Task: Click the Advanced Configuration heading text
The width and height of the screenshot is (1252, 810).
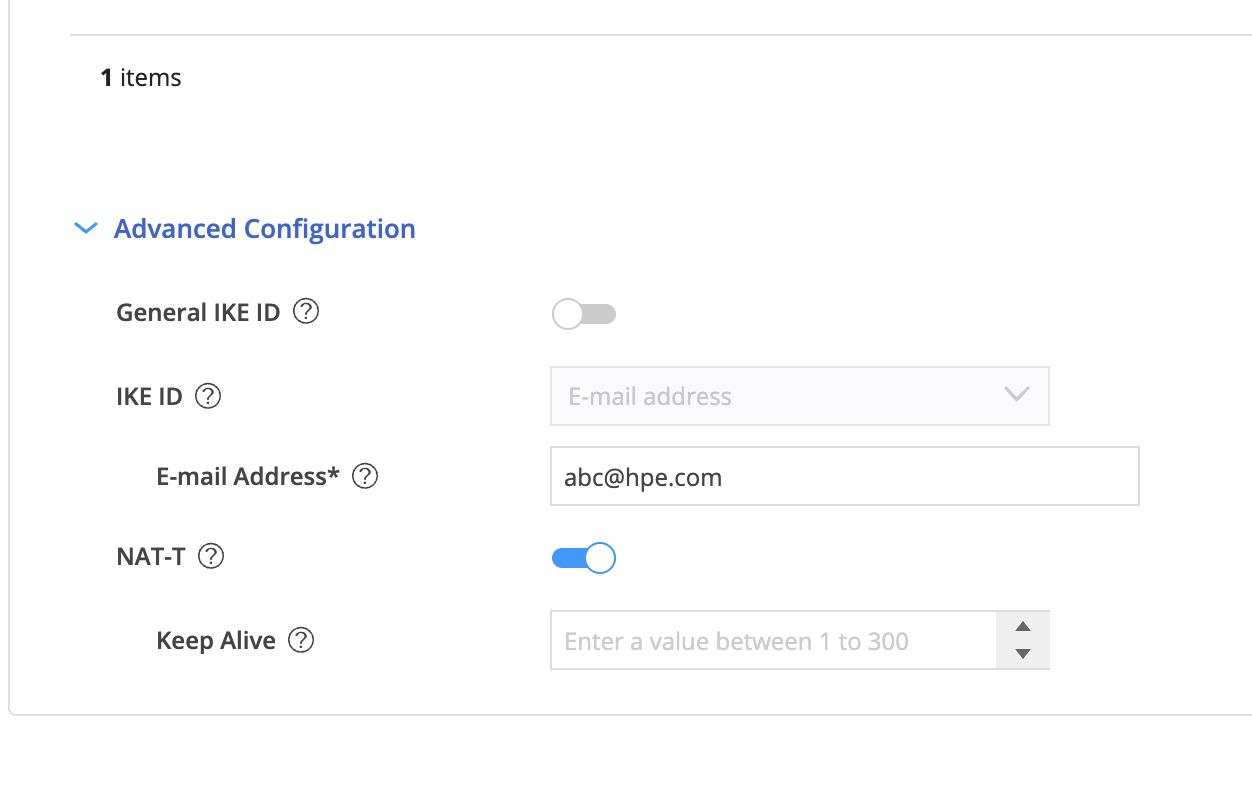Action: pyautogui.click(x=265, y=229)
